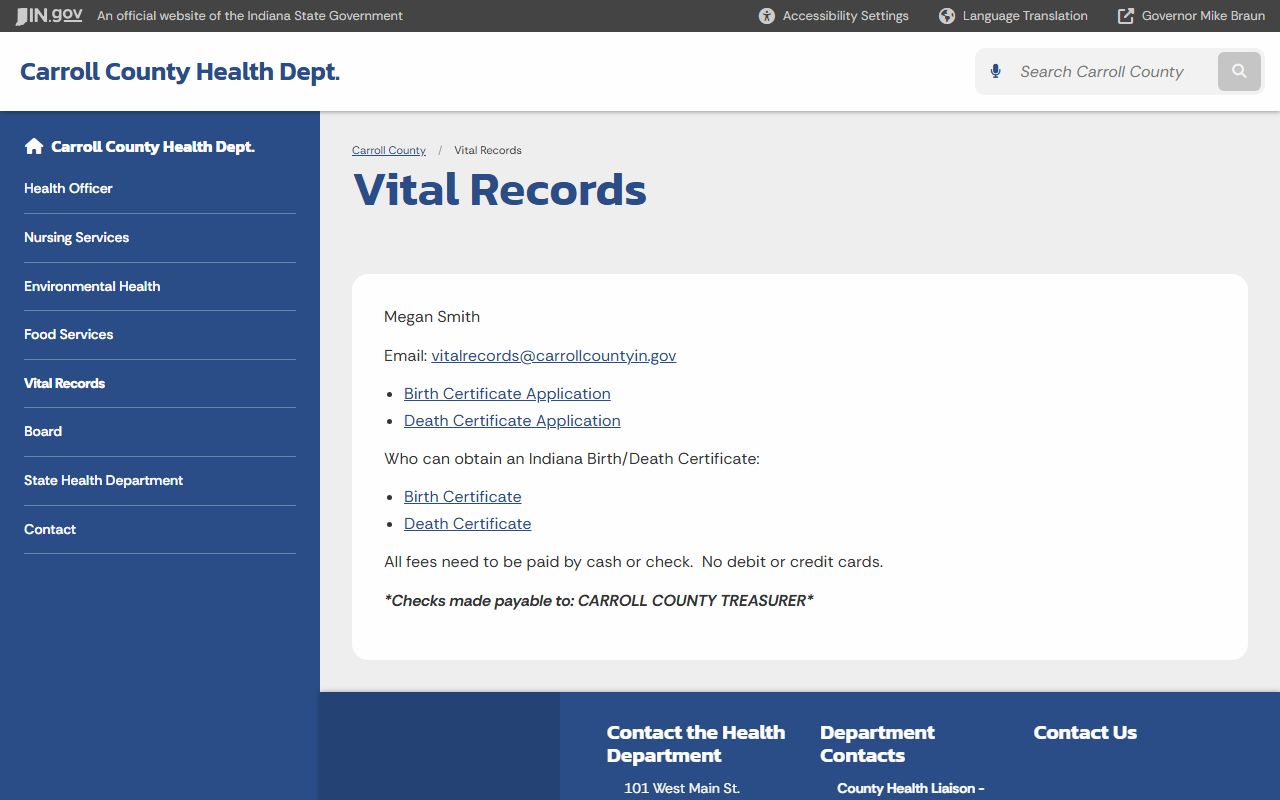The width and height of the screenshot is (1280, 800).
Task: Click Contact Us footer heading
Action: pyautogui.click(x=1085, y=732)
